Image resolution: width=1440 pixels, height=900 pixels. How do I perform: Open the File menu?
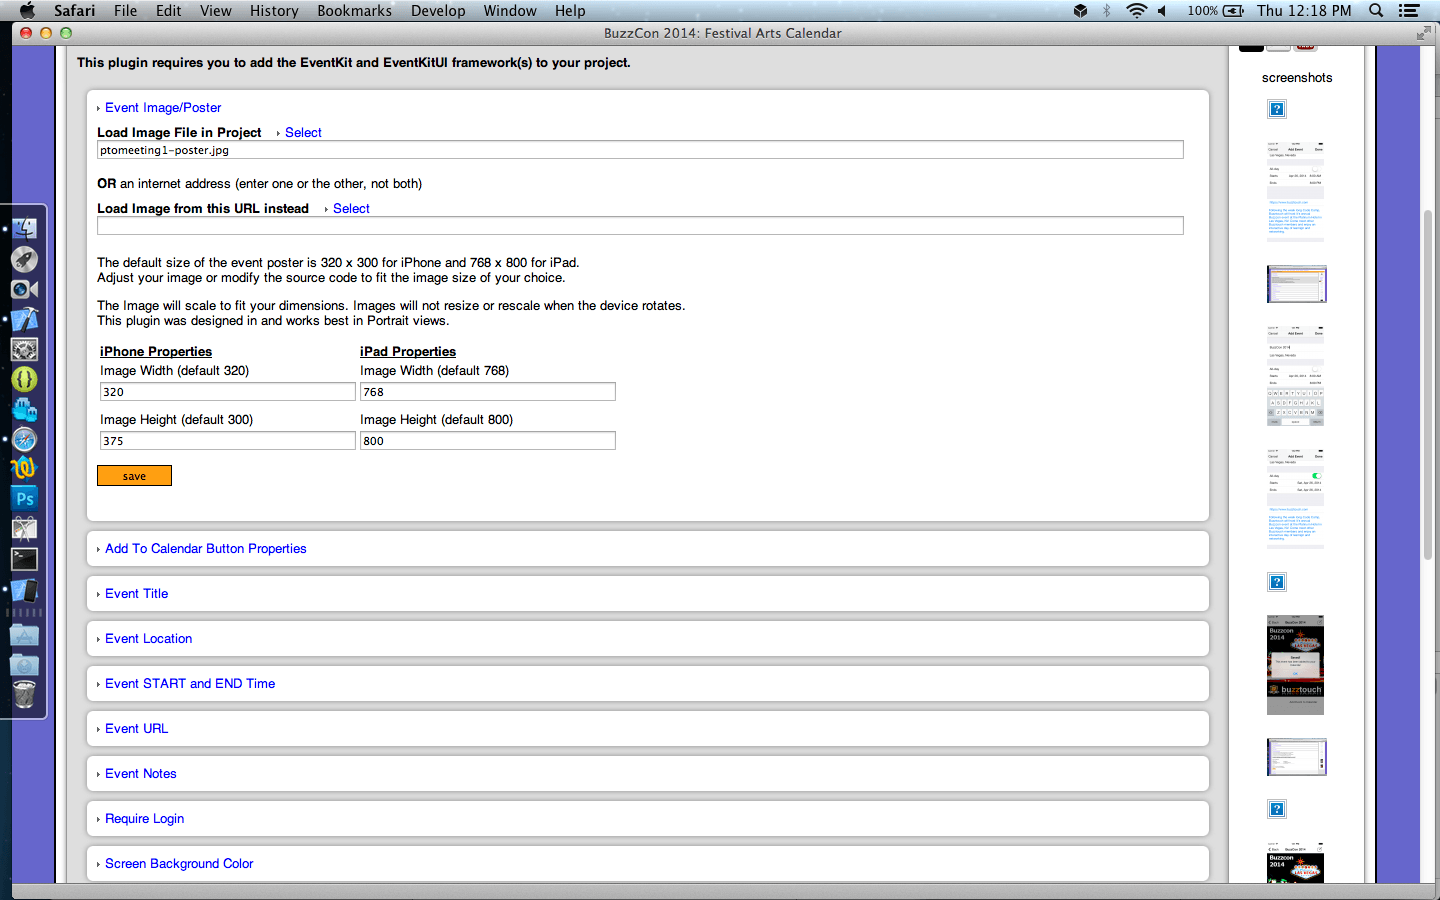[125, 11]
